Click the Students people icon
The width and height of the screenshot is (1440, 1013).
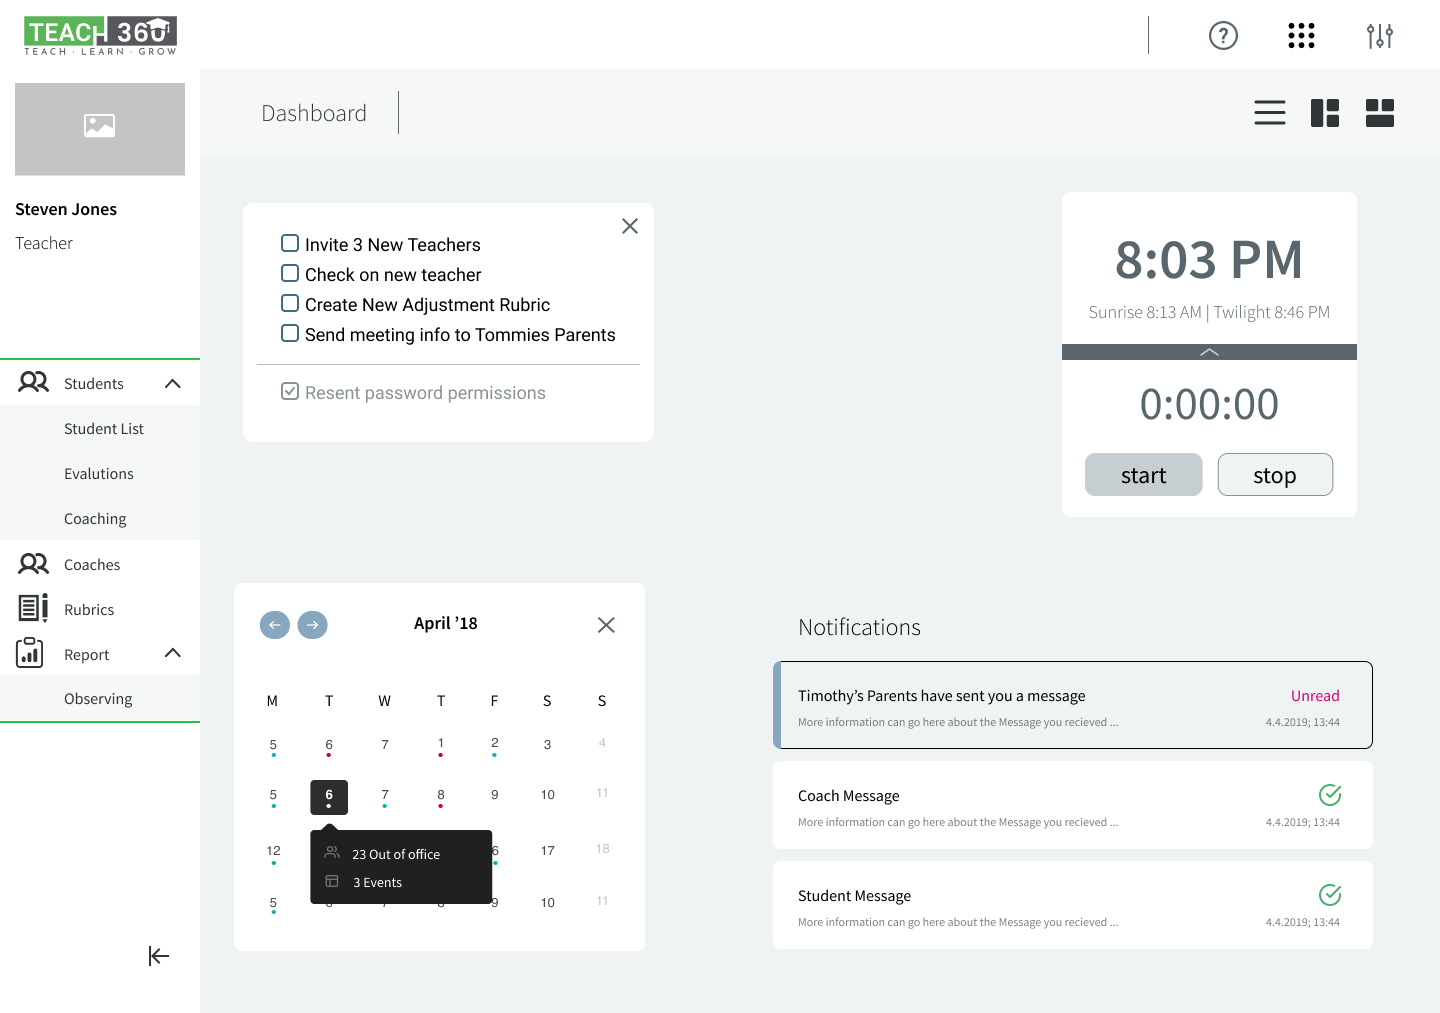tap(34, 382)
